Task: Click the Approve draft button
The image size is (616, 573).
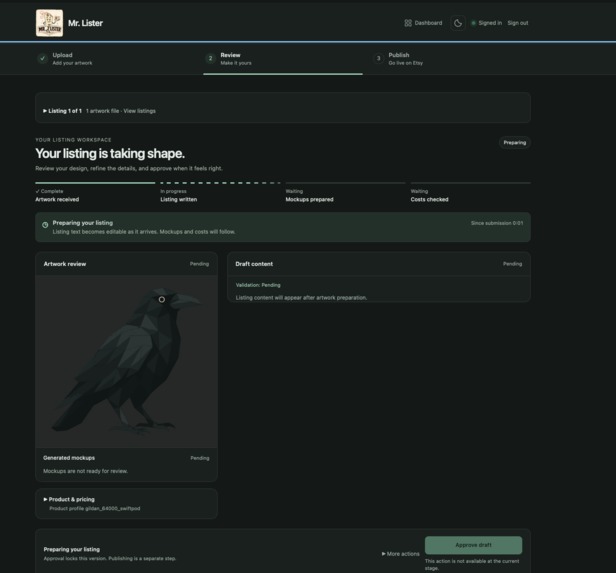Action: click(x=473, y=545)
